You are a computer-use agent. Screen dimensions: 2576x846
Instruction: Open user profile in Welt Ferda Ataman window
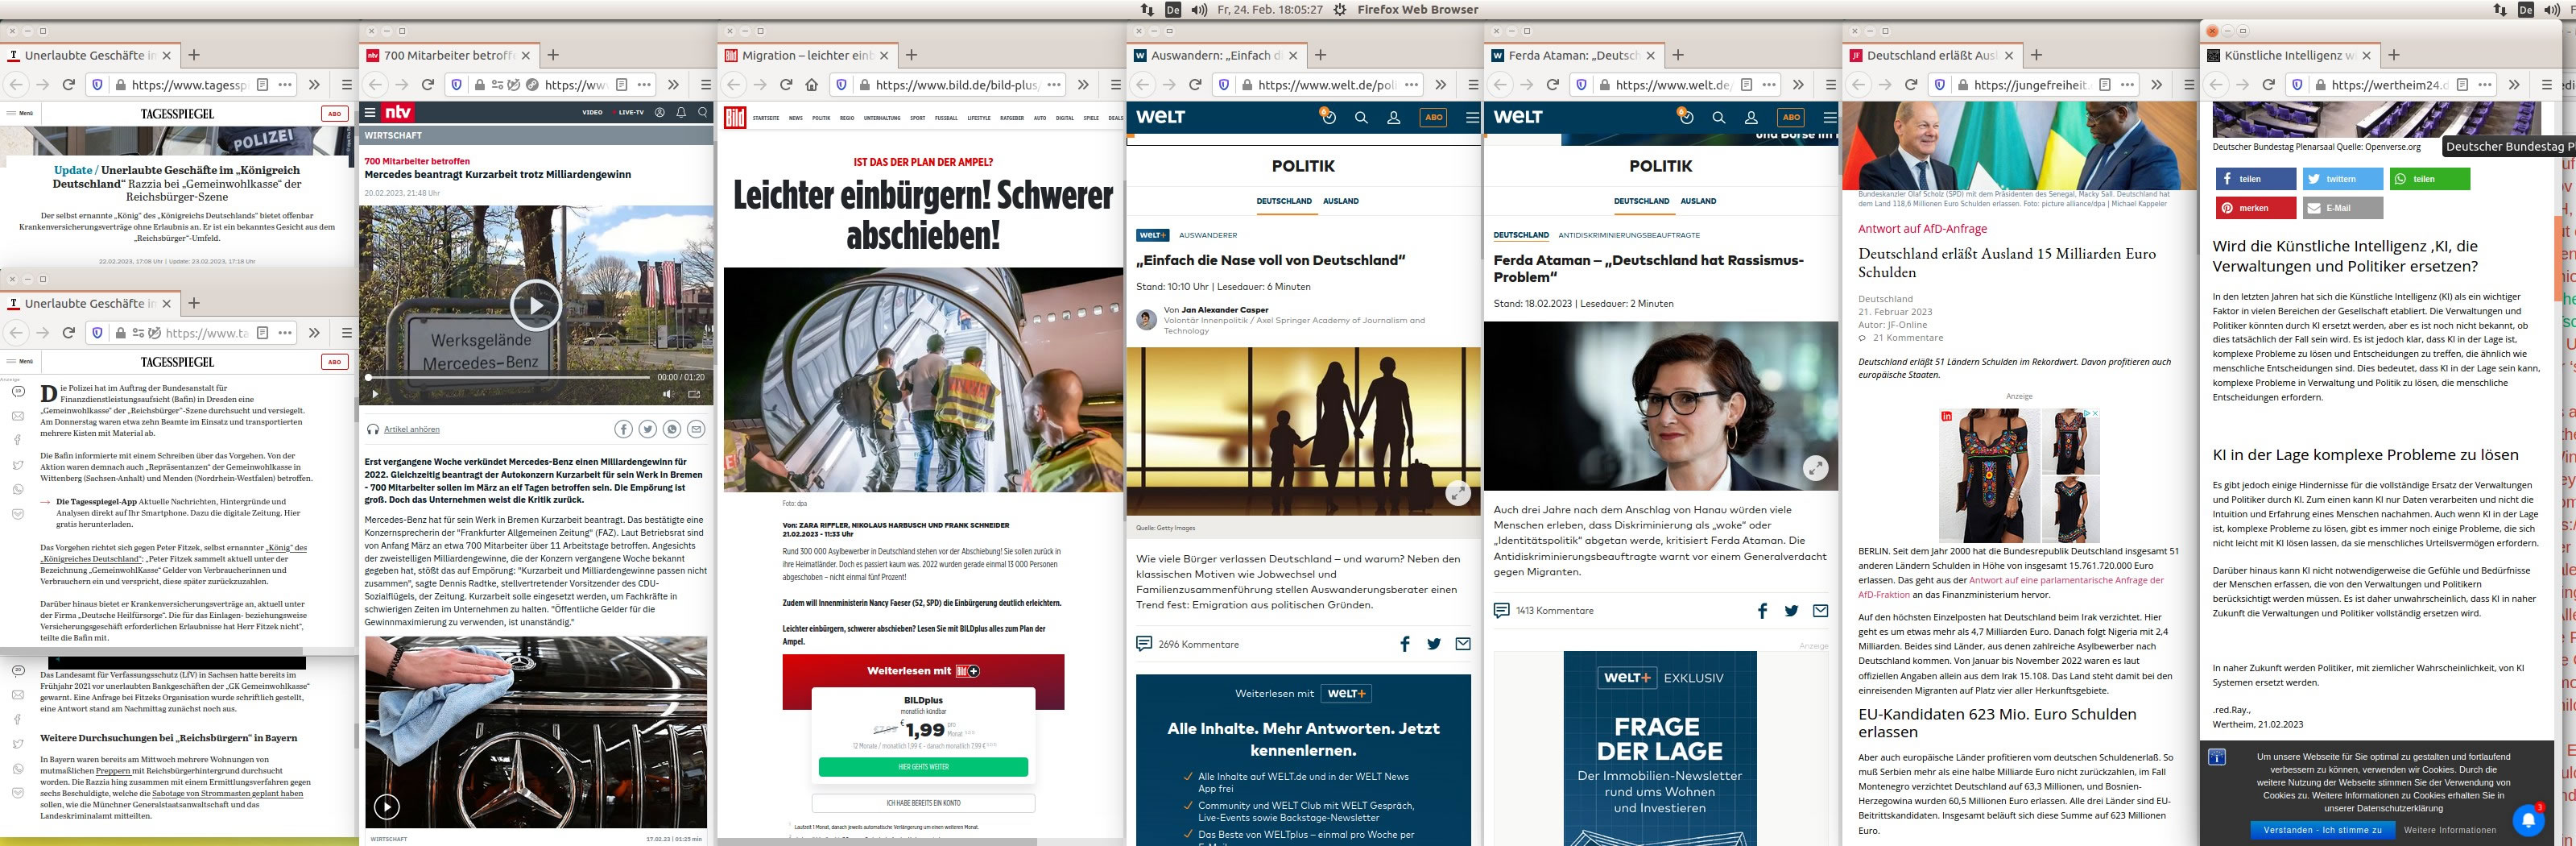(1751, 117)
